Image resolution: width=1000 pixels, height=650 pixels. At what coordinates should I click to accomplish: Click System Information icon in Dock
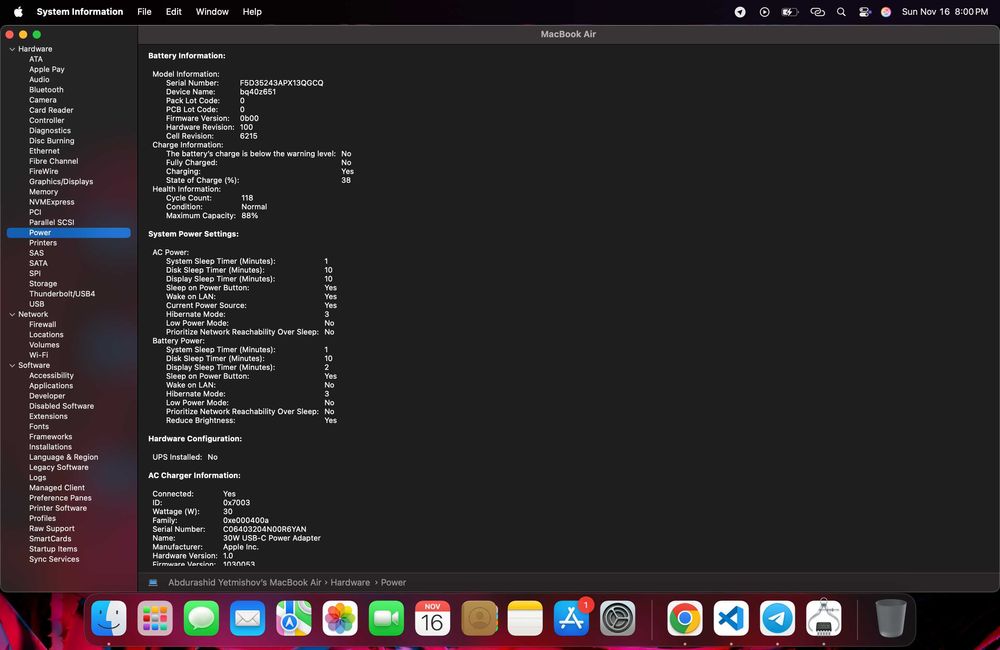pyautogui.click(x=823, y=618)
